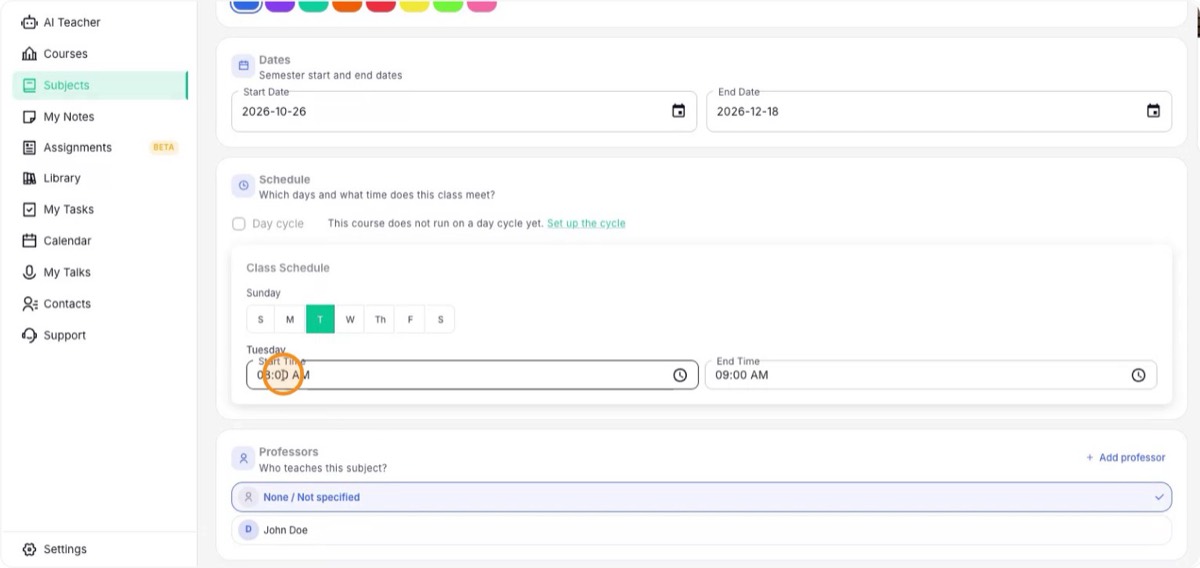Viewport: 1200px width, 568px height.
Task: Pick the pink color swatch
Action: coord(482,4)
